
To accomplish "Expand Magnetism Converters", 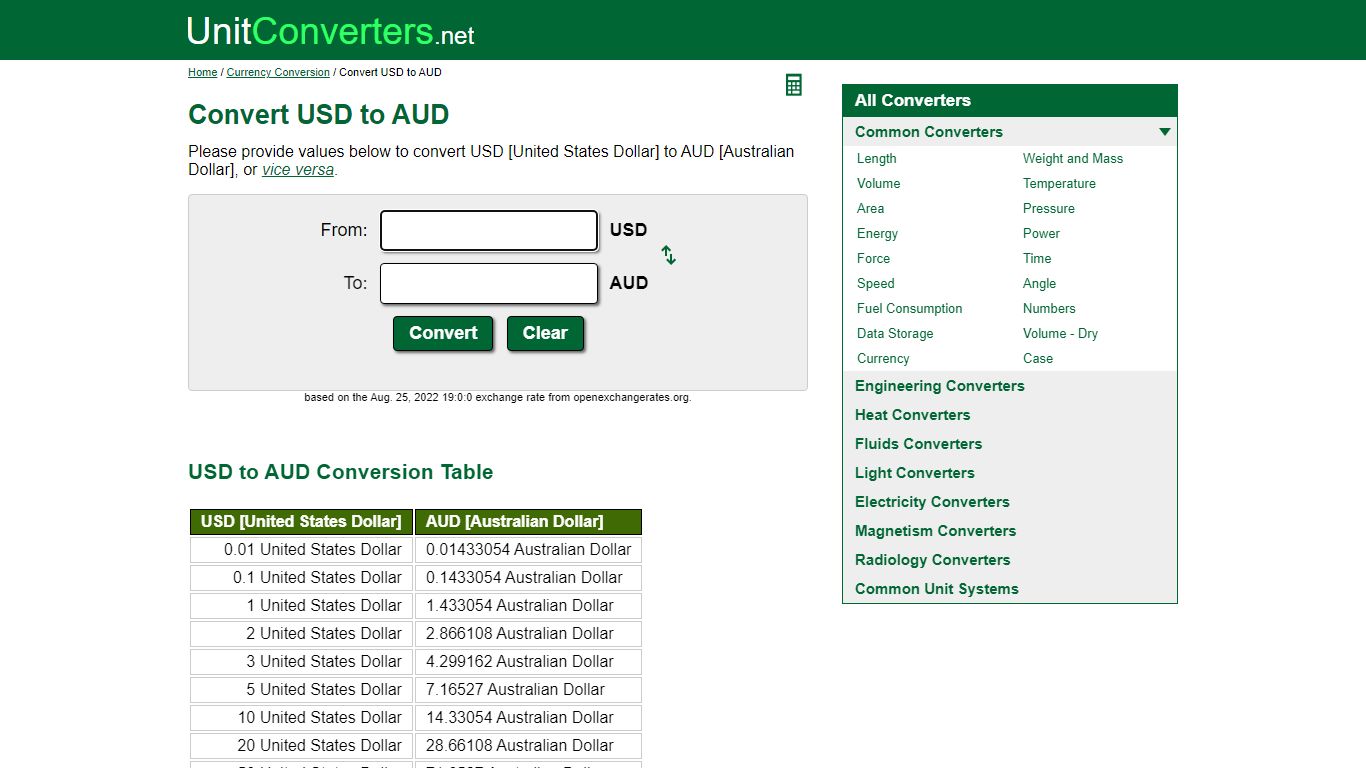I will (x=935, y=531).
